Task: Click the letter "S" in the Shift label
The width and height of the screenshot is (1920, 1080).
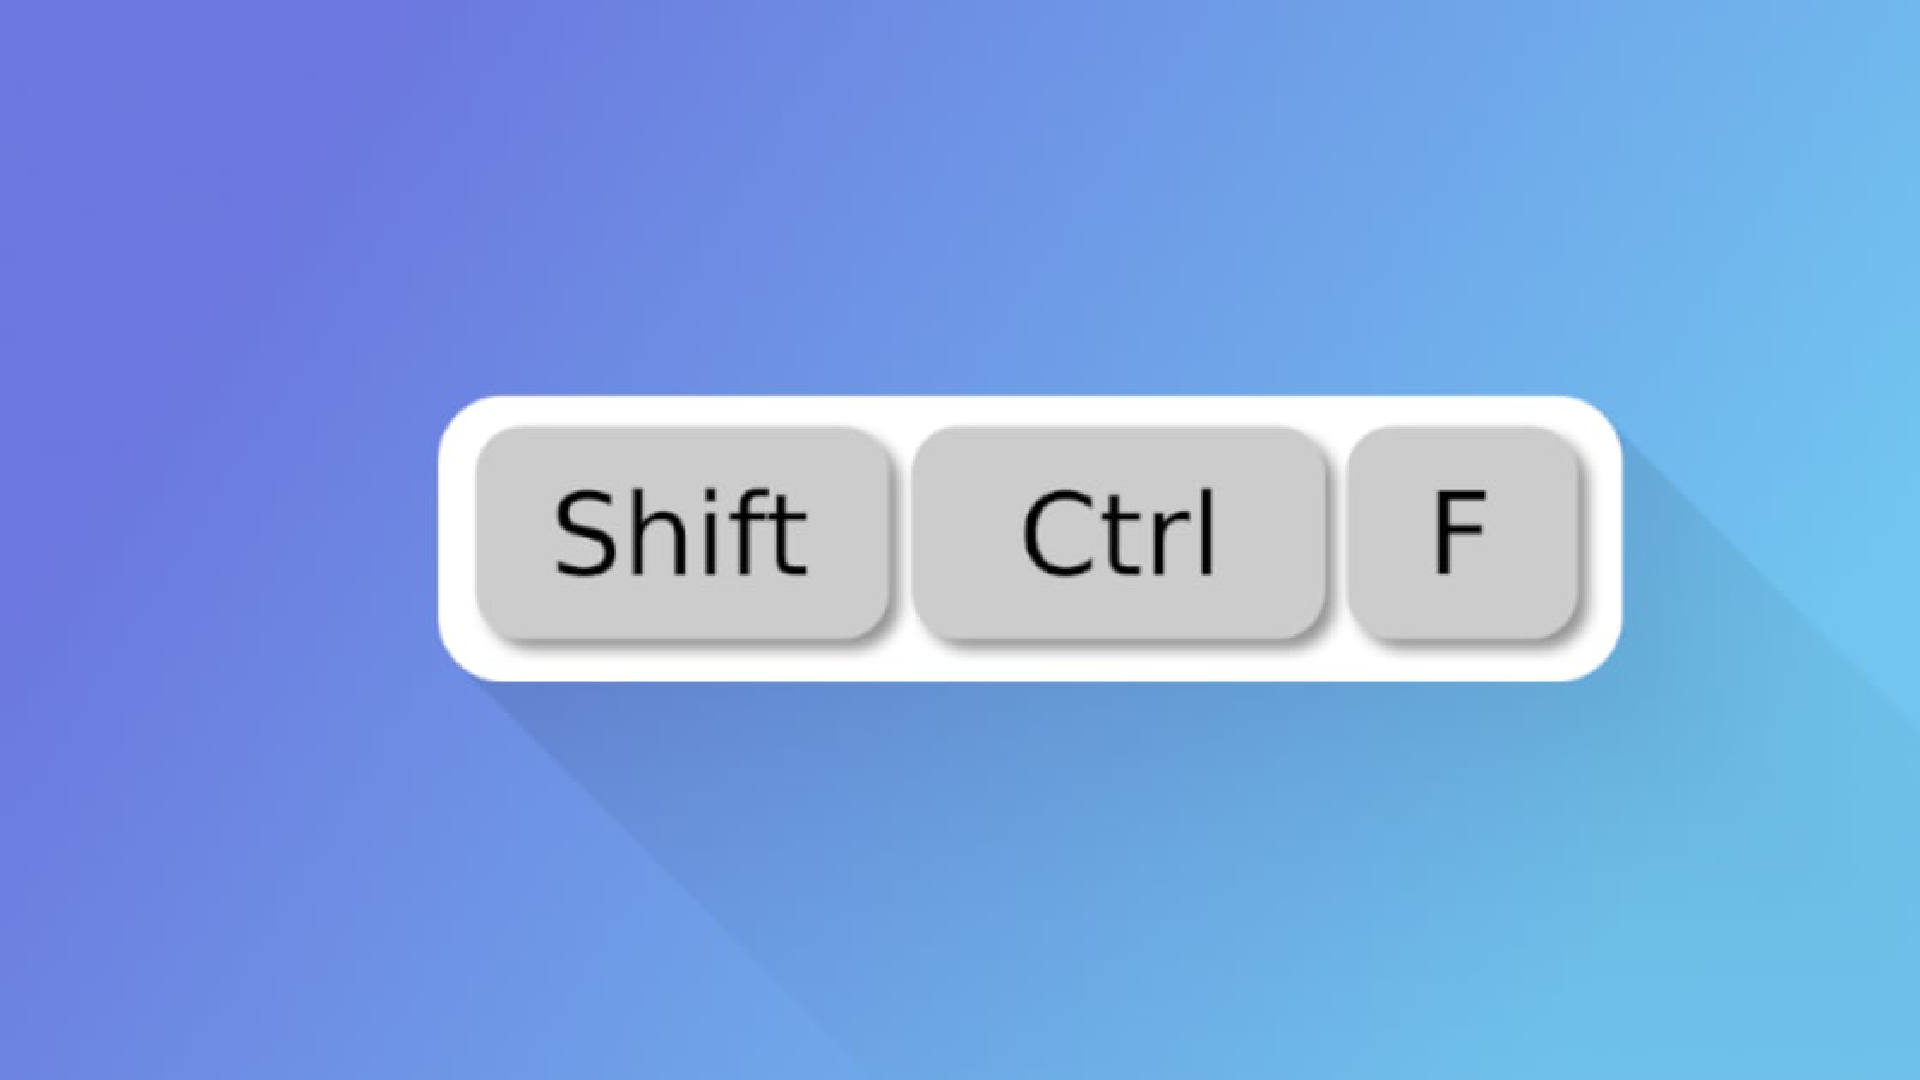Action: pyautogui.click(x=585, y=533)
